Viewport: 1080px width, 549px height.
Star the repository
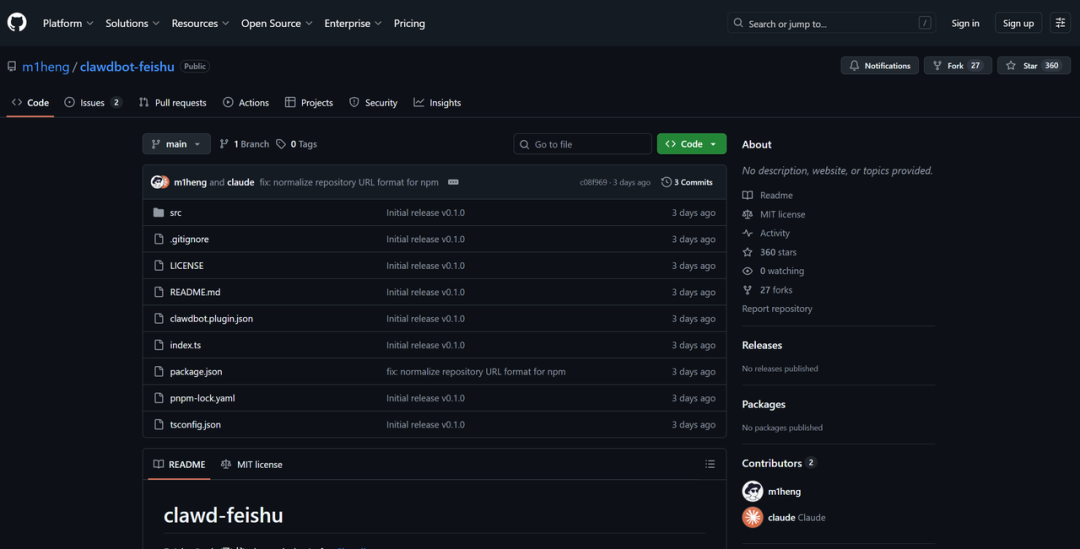click(x=1034, y=66)
